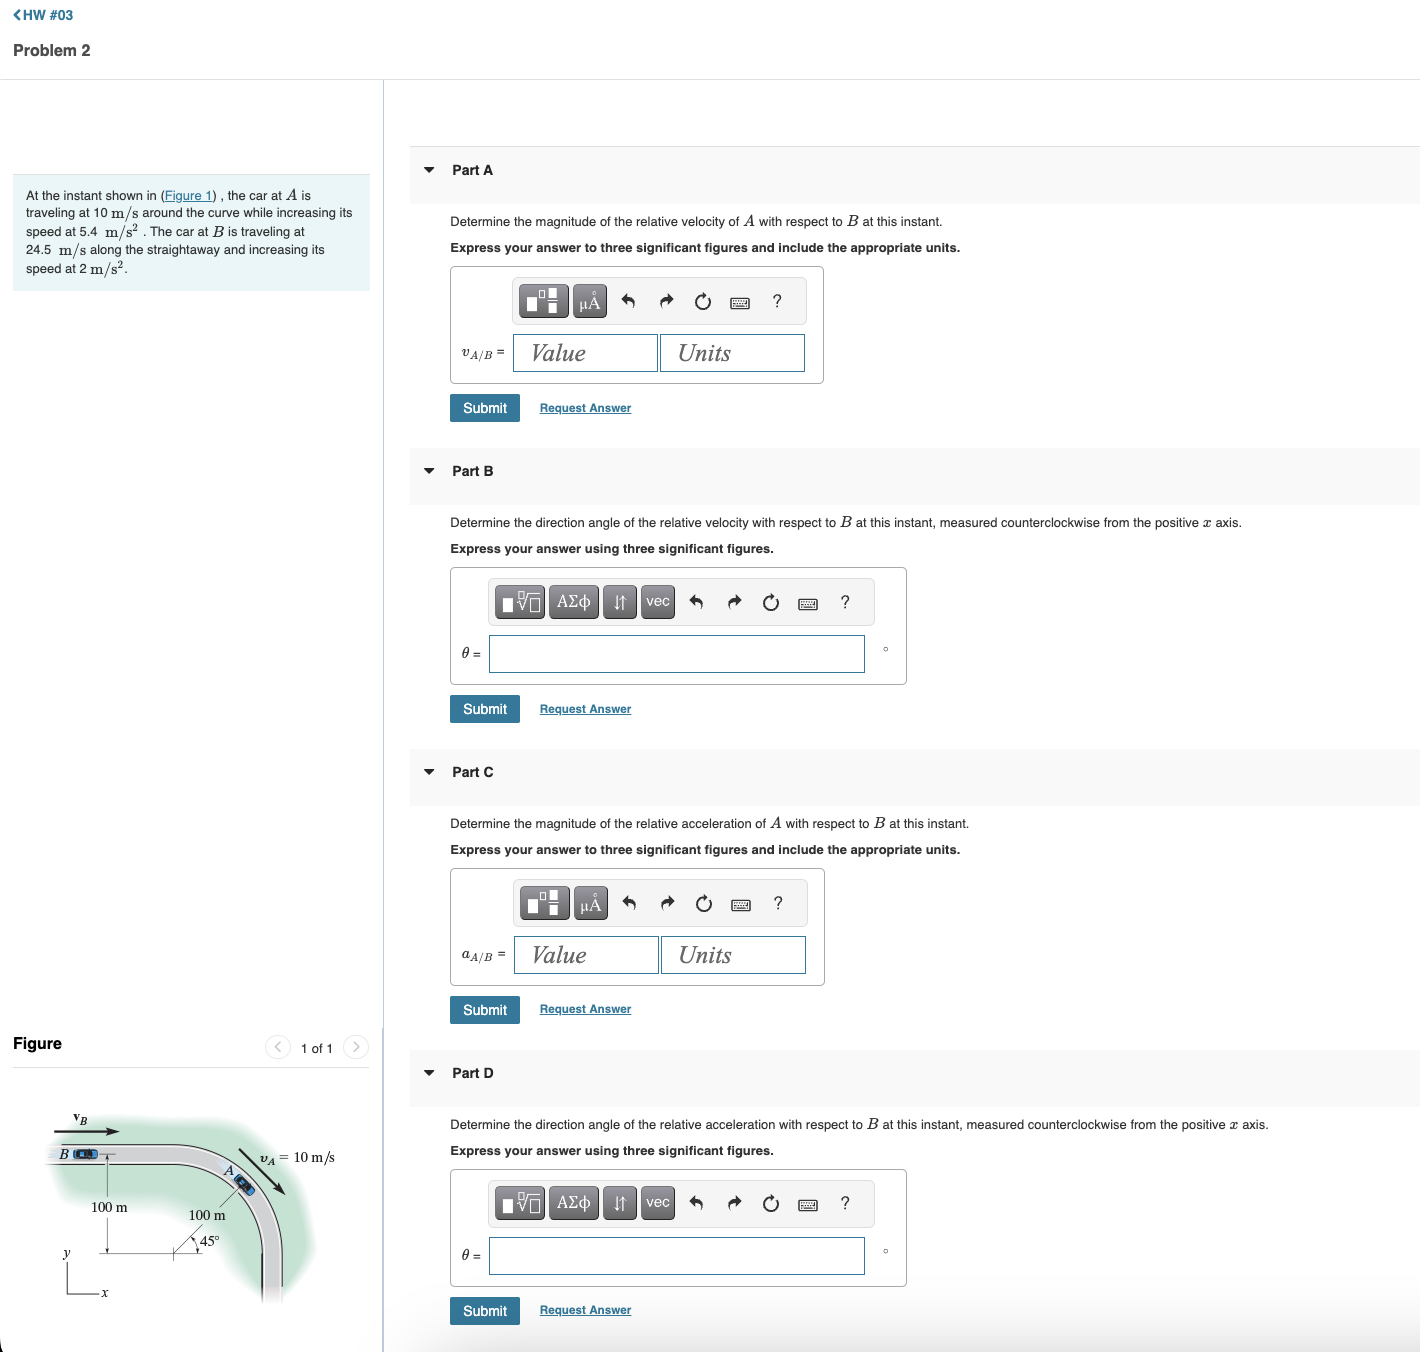The width and height of the screenshot is (1420, 1352).
Task: Click Part A Units input field
Action: 732,353
